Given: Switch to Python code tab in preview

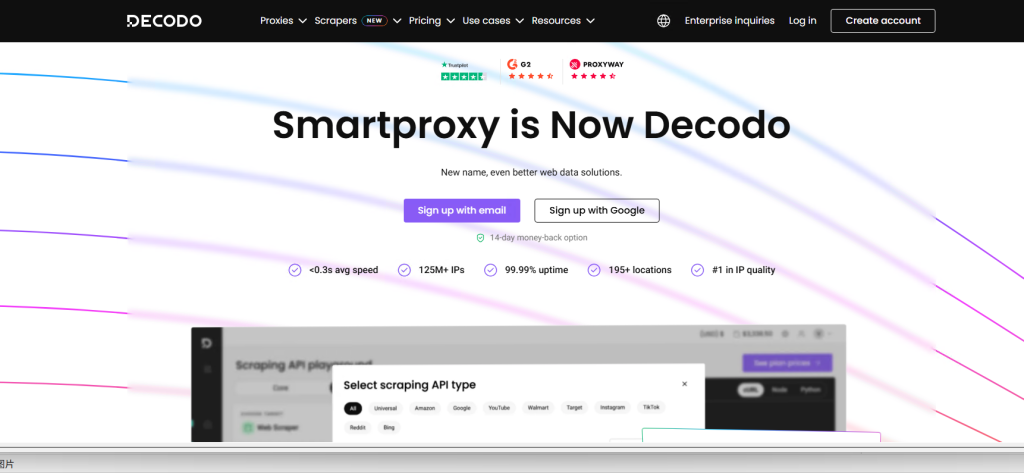Looking at the screenshot, I should 810,390.
